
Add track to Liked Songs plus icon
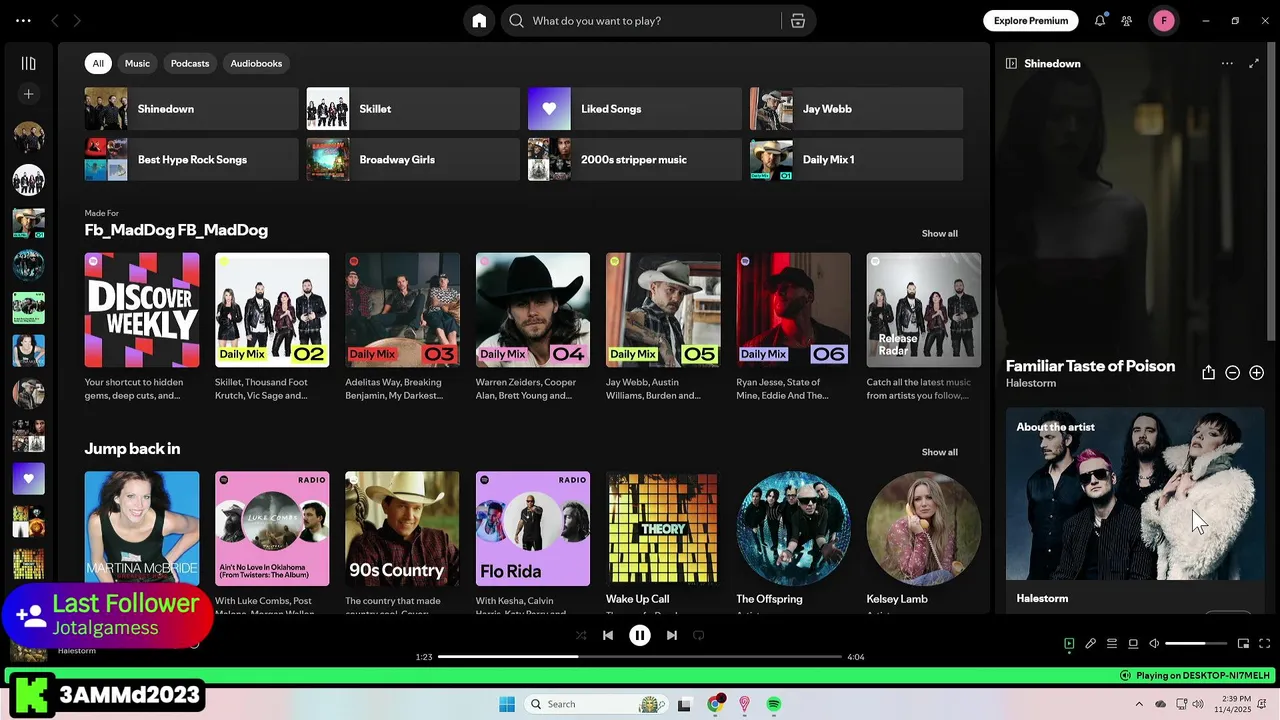point(1257,372)
